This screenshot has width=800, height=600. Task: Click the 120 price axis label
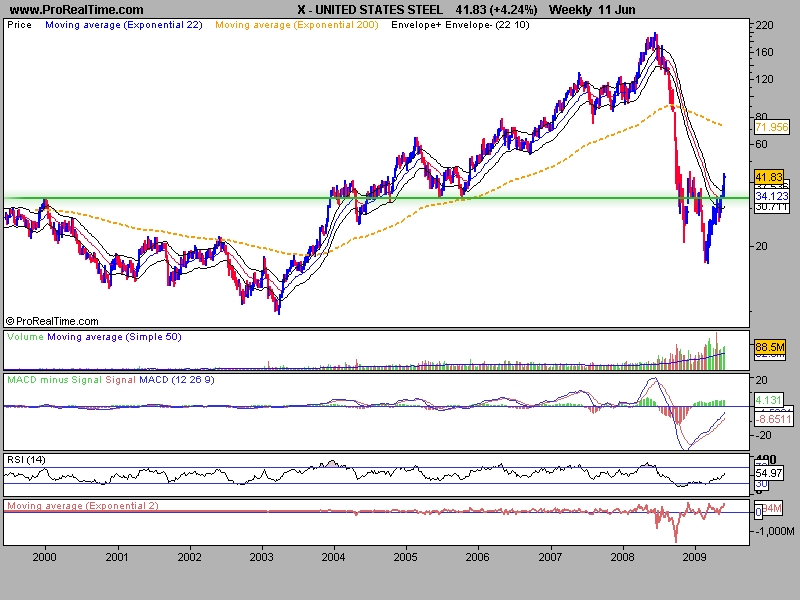click(x=765, y=79)
